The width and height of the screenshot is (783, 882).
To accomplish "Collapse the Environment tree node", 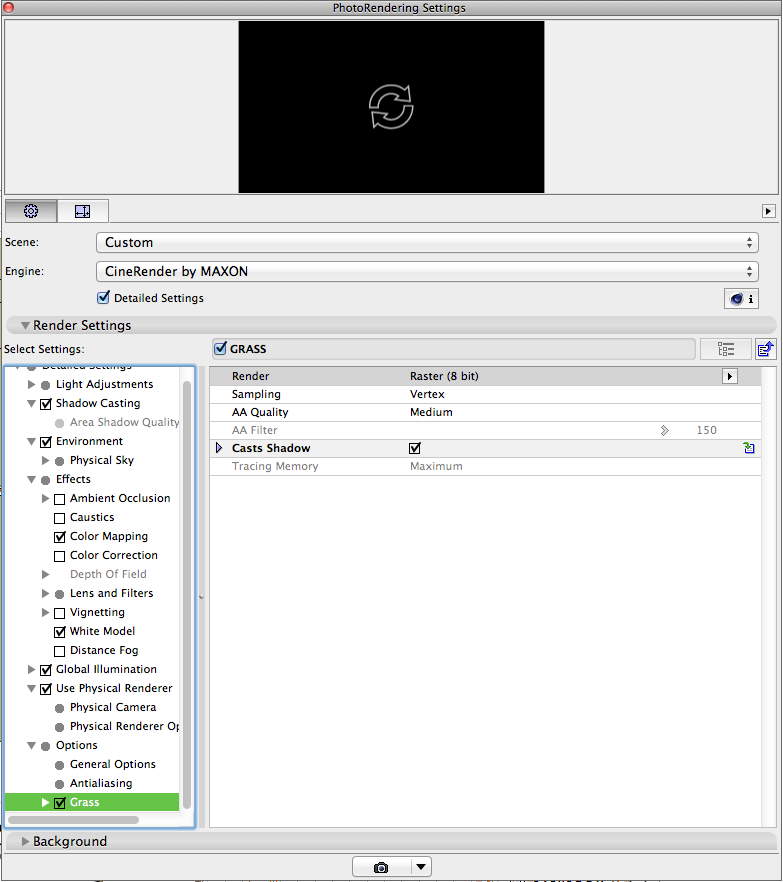I will click(32, 442).
